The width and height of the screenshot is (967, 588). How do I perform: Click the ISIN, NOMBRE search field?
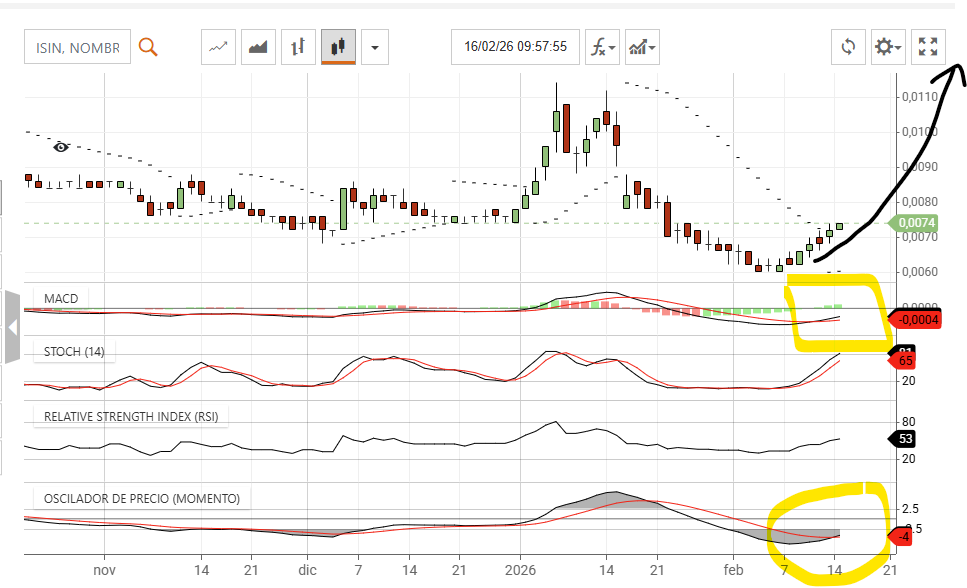[78, 47]
